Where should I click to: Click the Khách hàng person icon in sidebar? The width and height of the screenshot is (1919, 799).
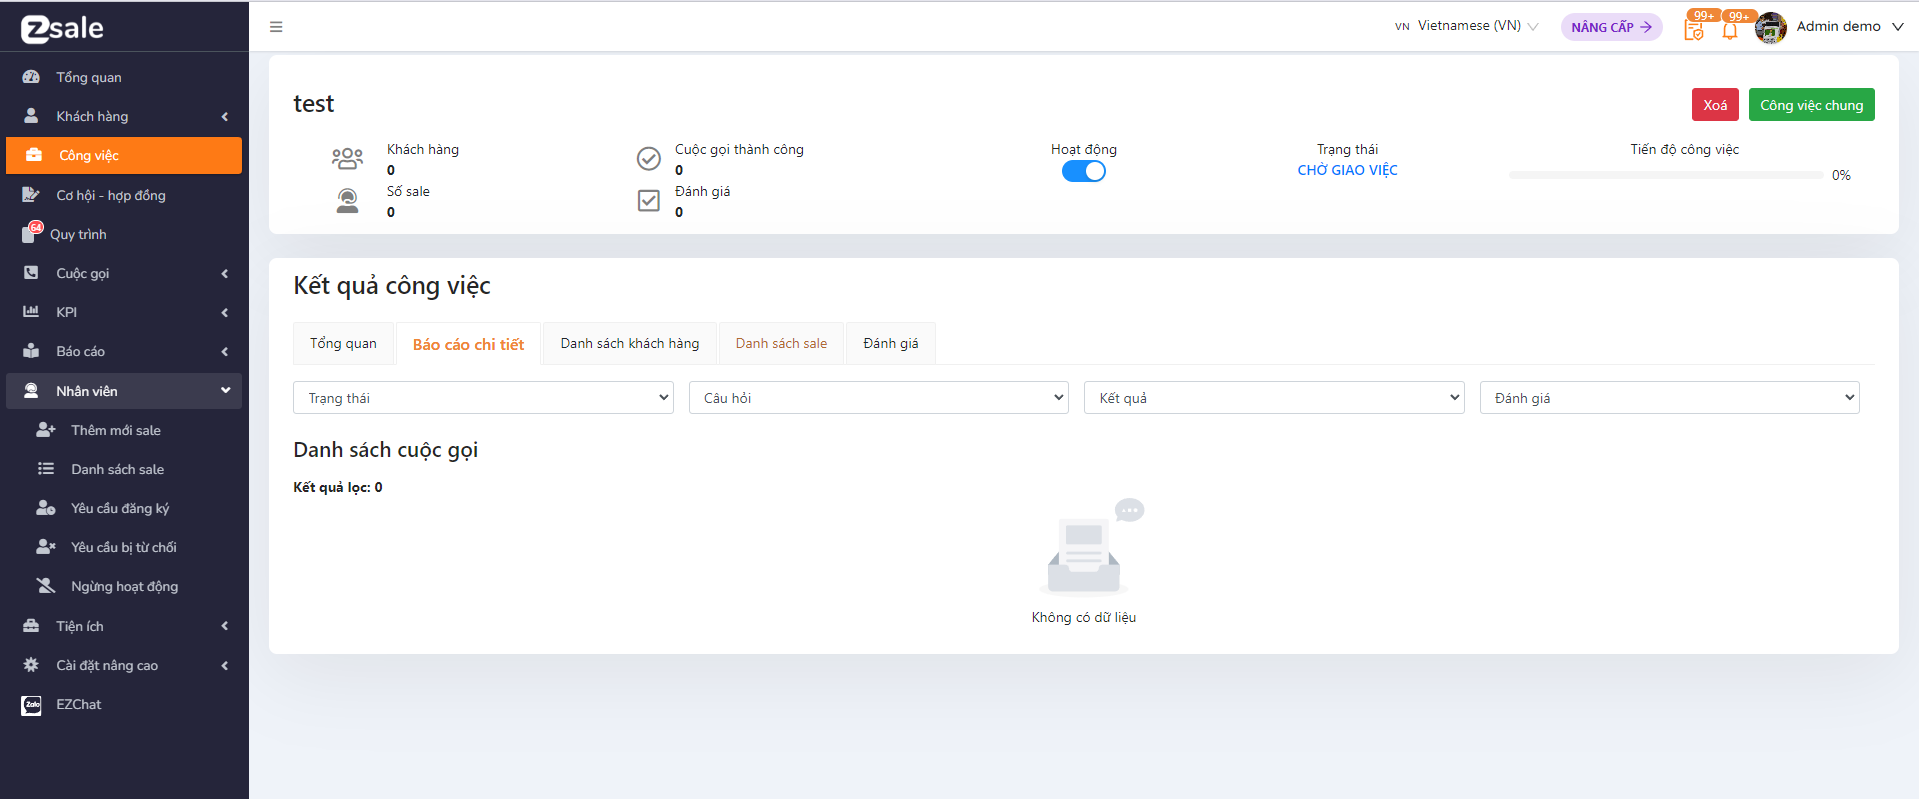coord(31,116)
